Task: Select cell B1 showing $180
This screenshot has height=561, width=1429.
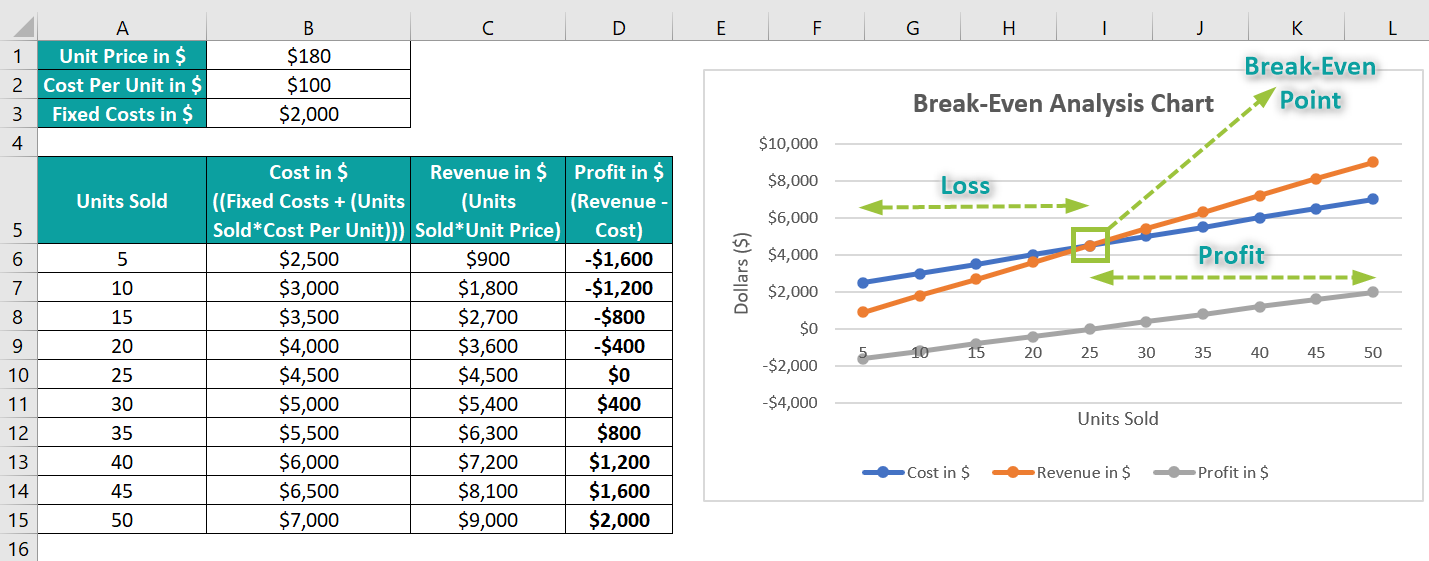Action: tap(308, 56)
